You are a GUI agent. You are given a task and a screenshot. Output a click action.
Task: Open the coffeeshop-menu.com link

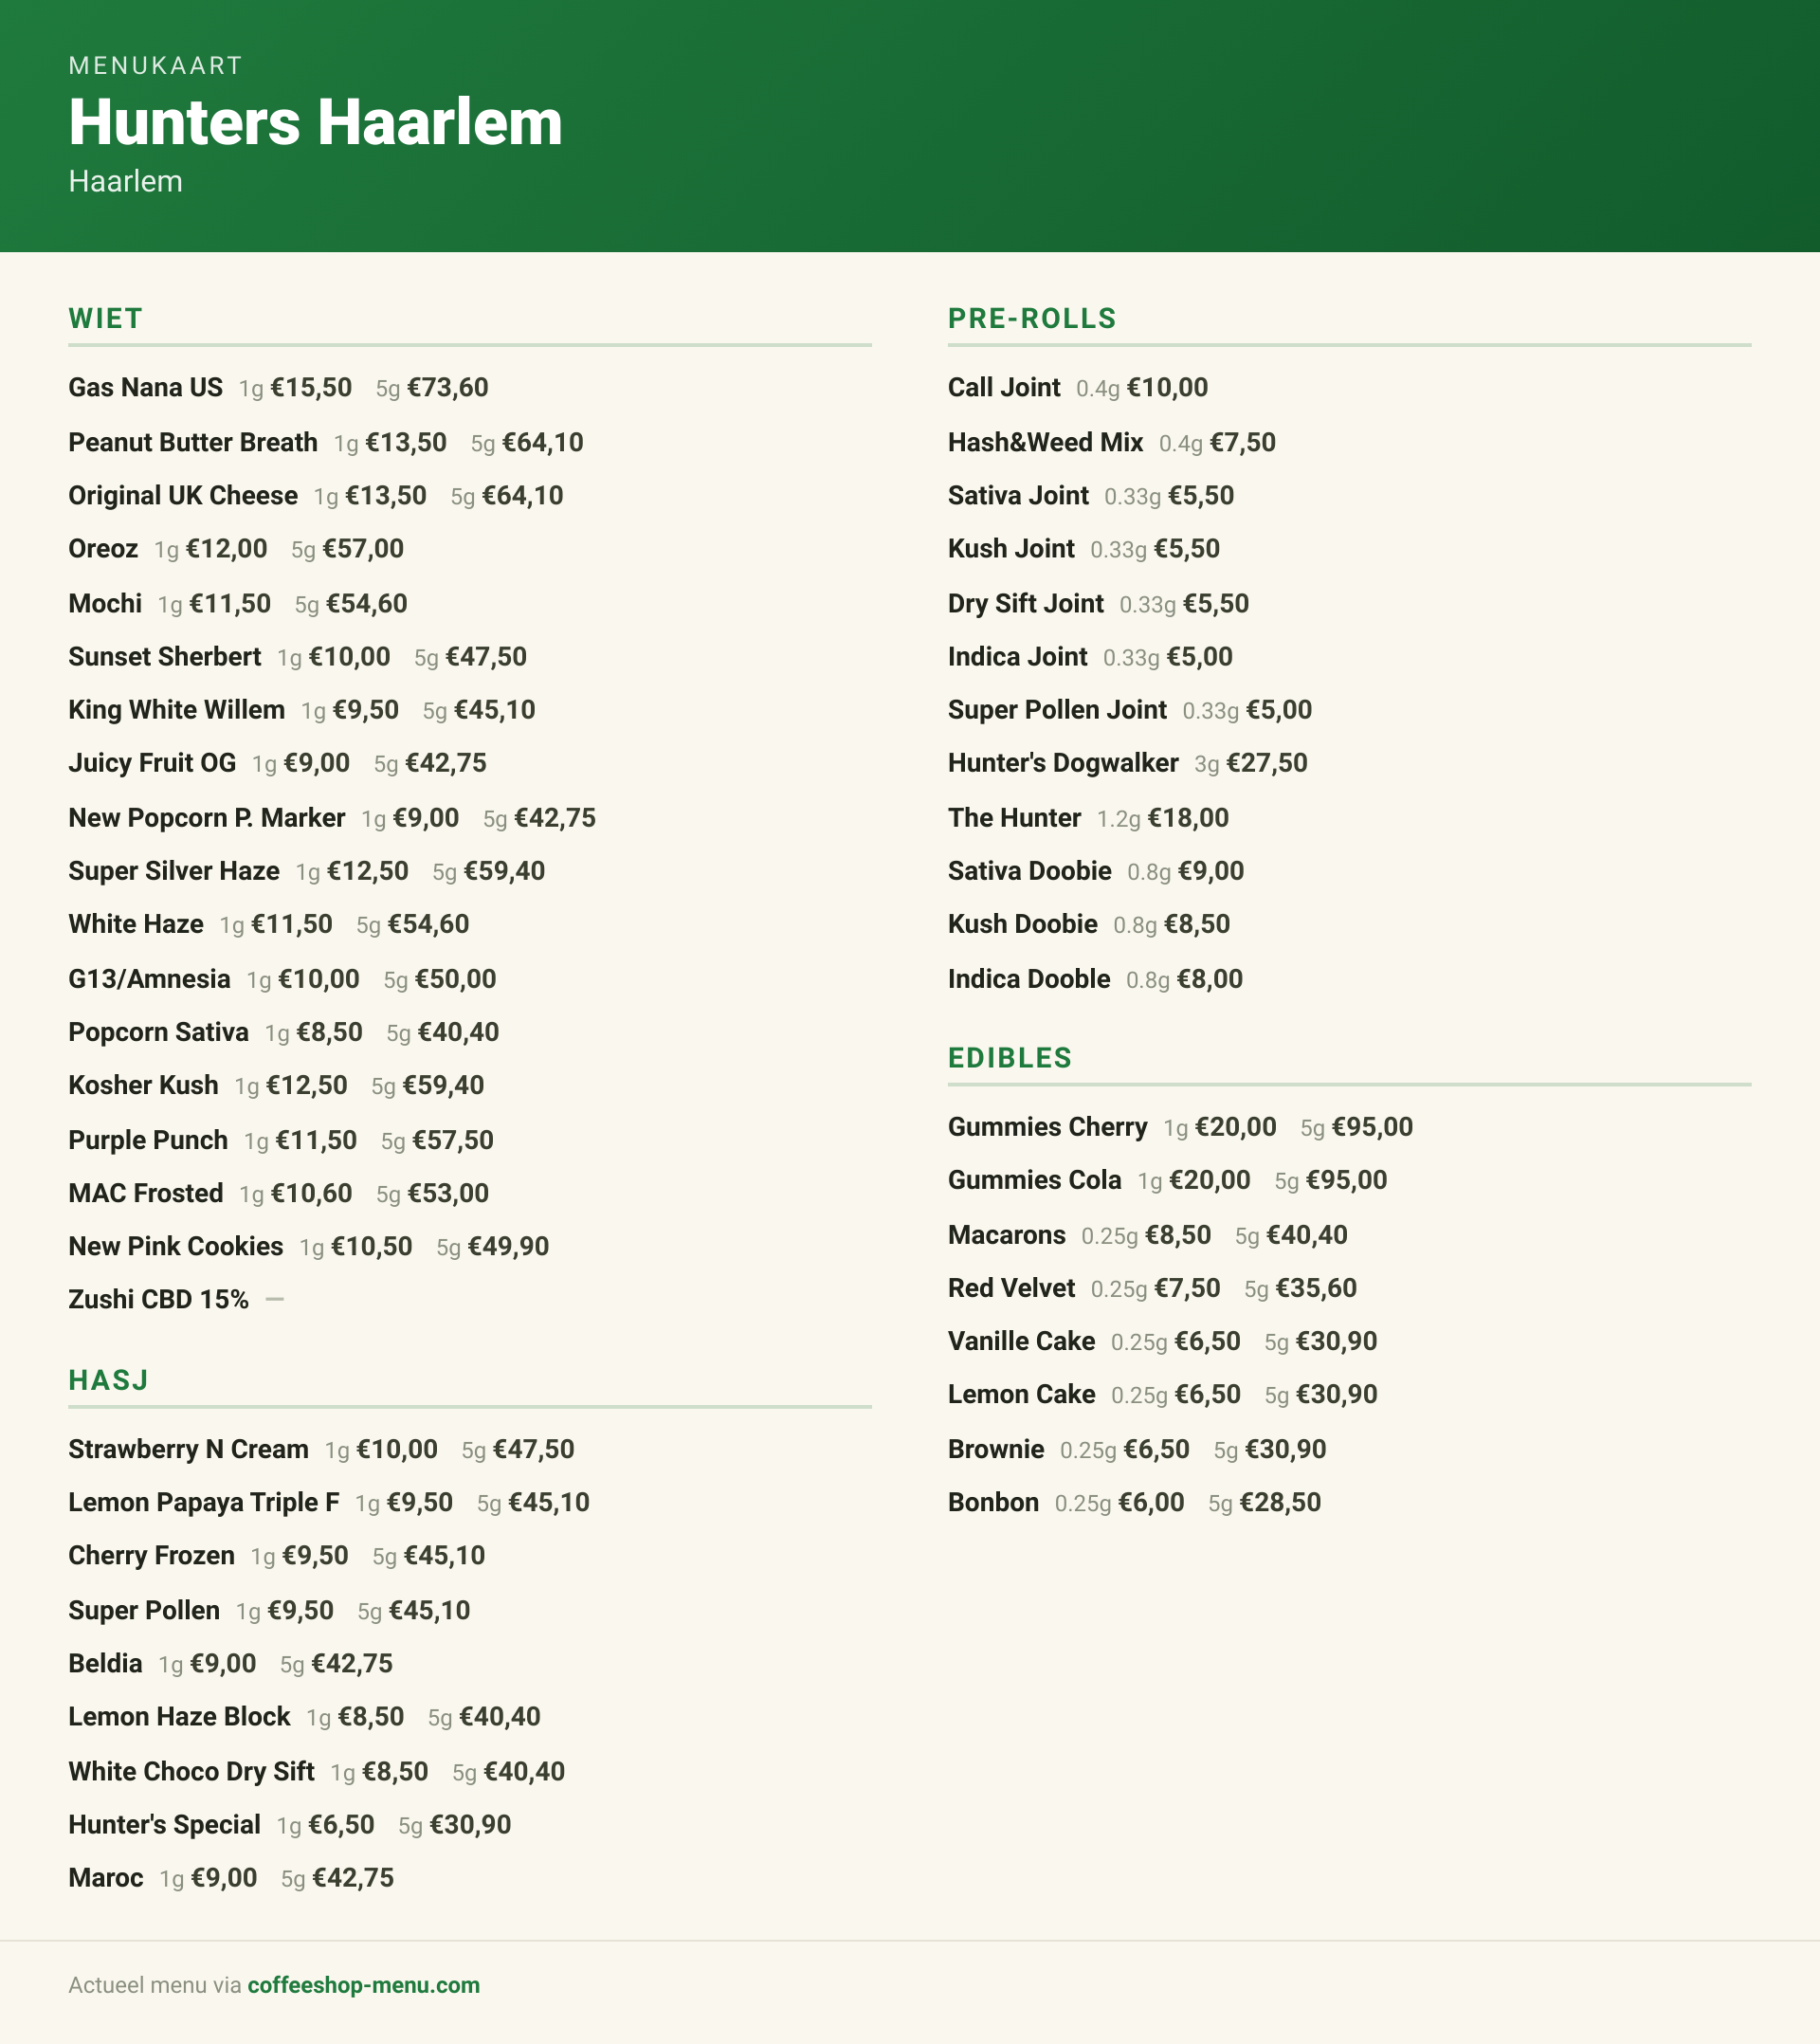[363, 1985]
